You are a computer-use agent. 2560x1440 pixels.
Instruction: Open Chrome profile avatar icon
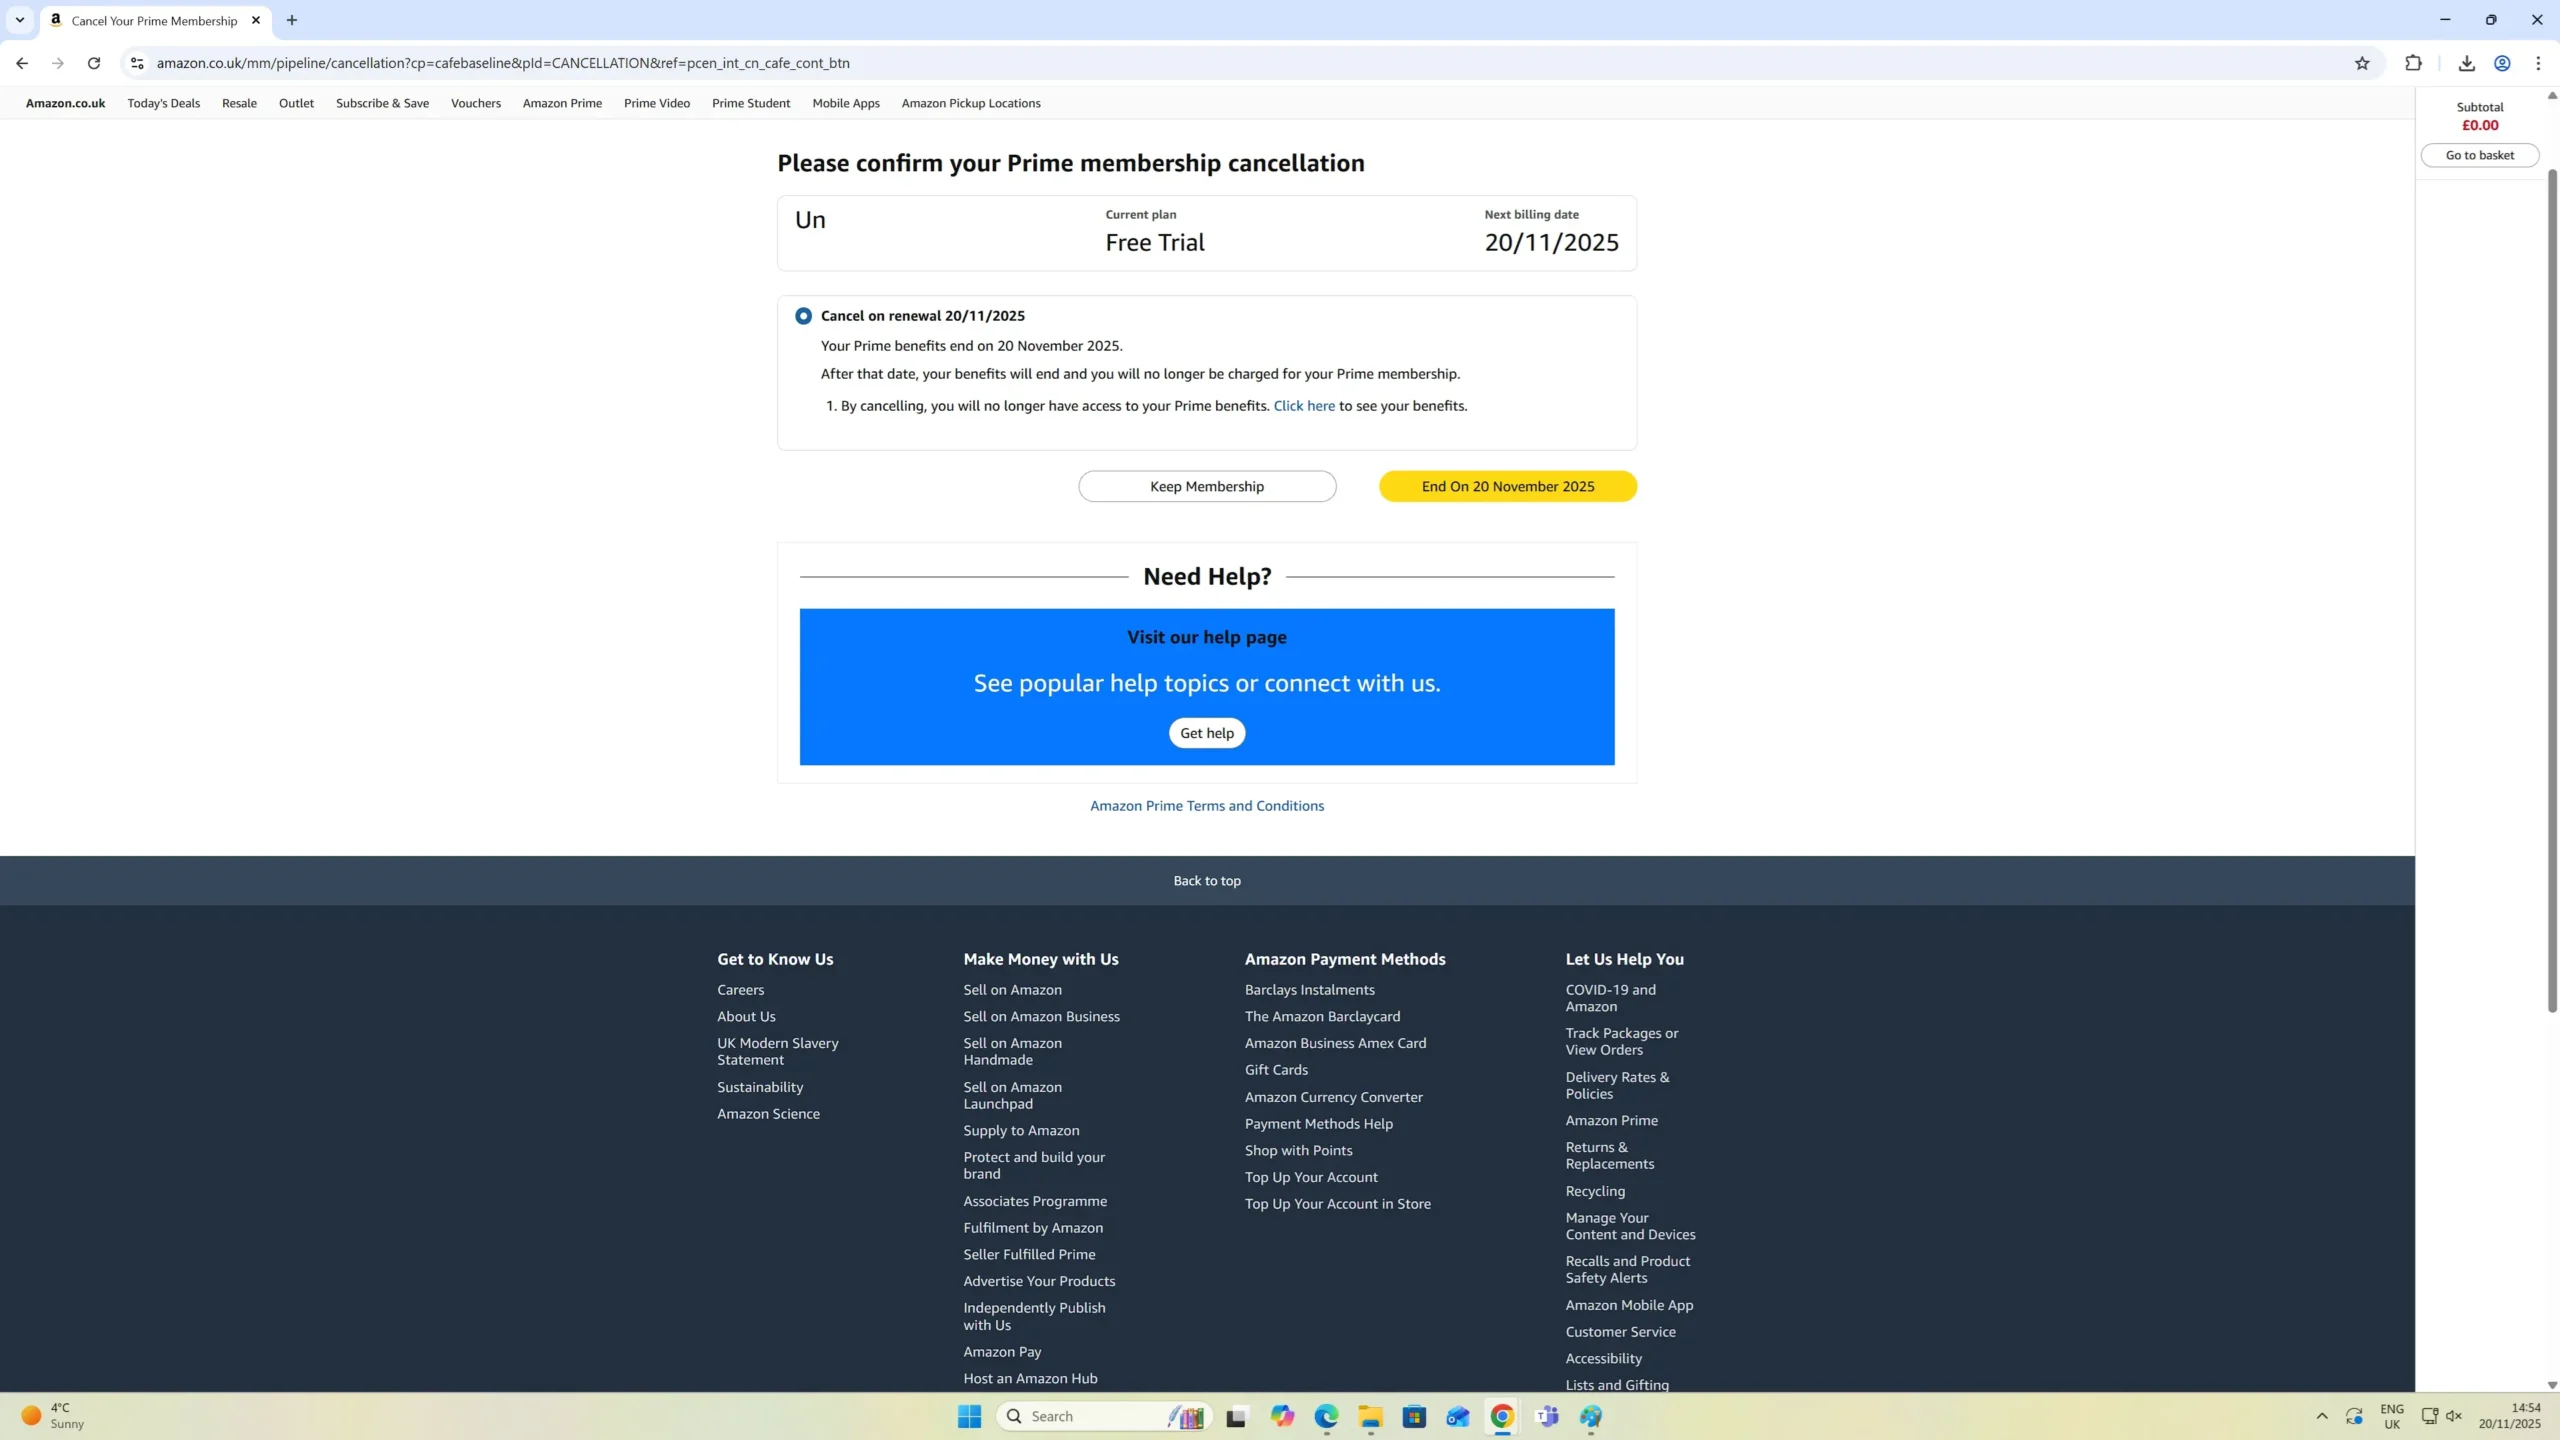pyautogui.click(x=2502, y=63)
